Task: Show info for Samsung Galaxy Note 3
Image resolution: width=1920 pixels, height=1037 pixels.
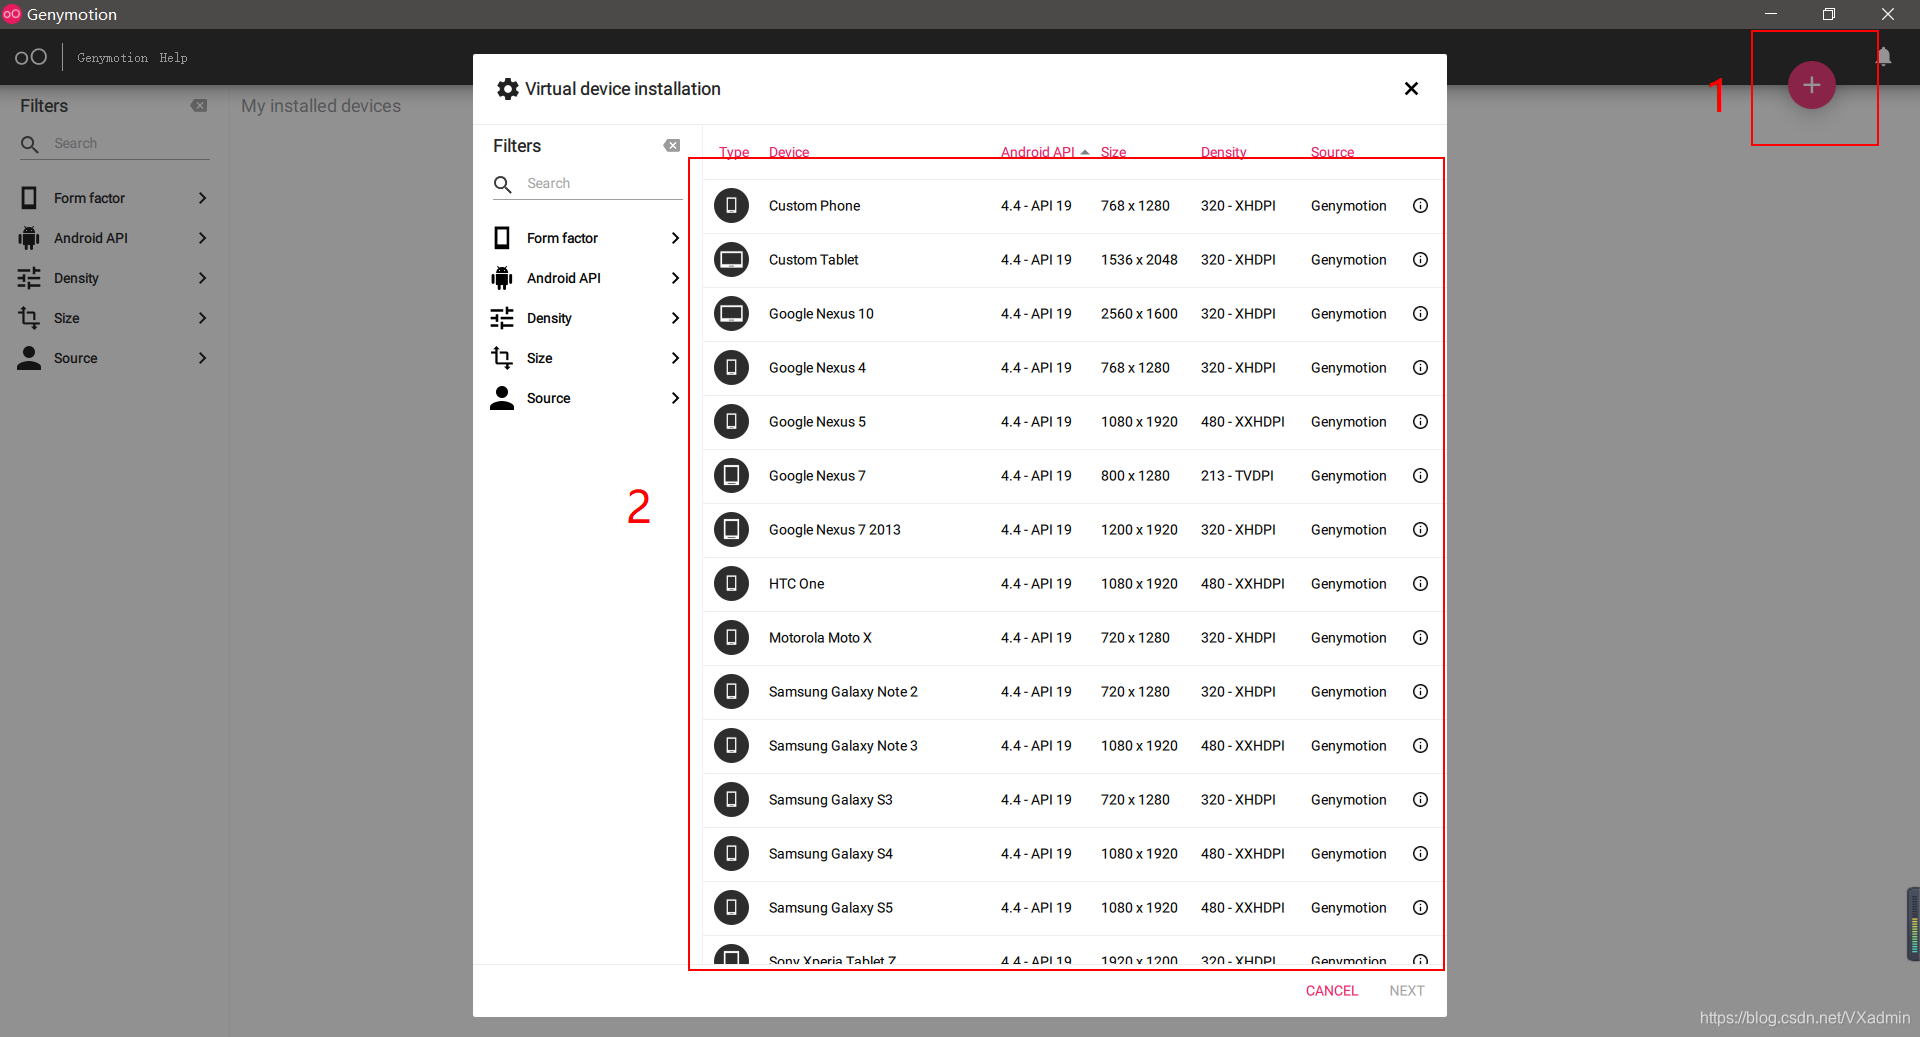Action: pos(1420,746)
